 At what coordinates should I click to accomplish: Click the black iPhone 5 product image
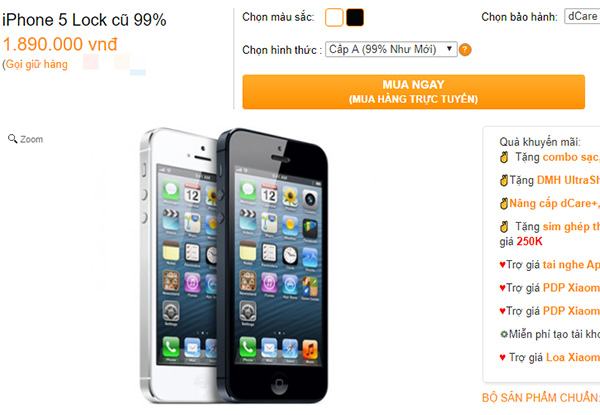tap(272, 265)
